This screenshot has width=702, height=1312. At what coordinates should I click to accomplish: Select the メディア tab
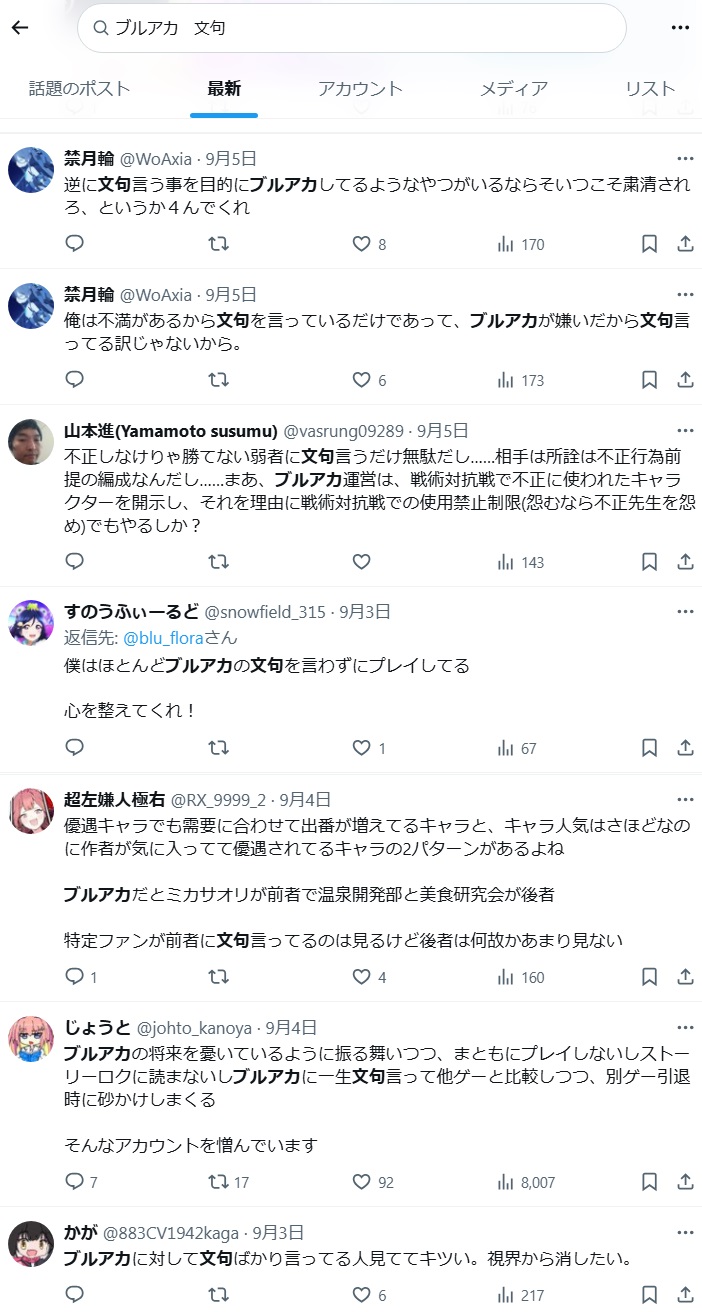513,89
